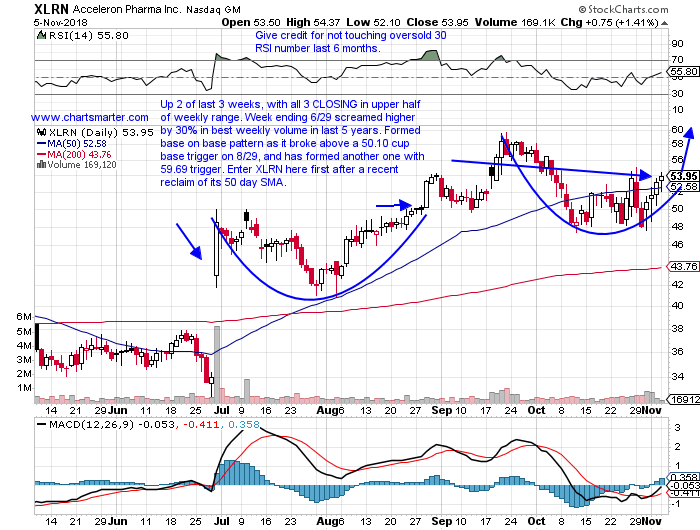Click the candlestick icon beside XLRN (Daily)

click(x=42, y=132)
